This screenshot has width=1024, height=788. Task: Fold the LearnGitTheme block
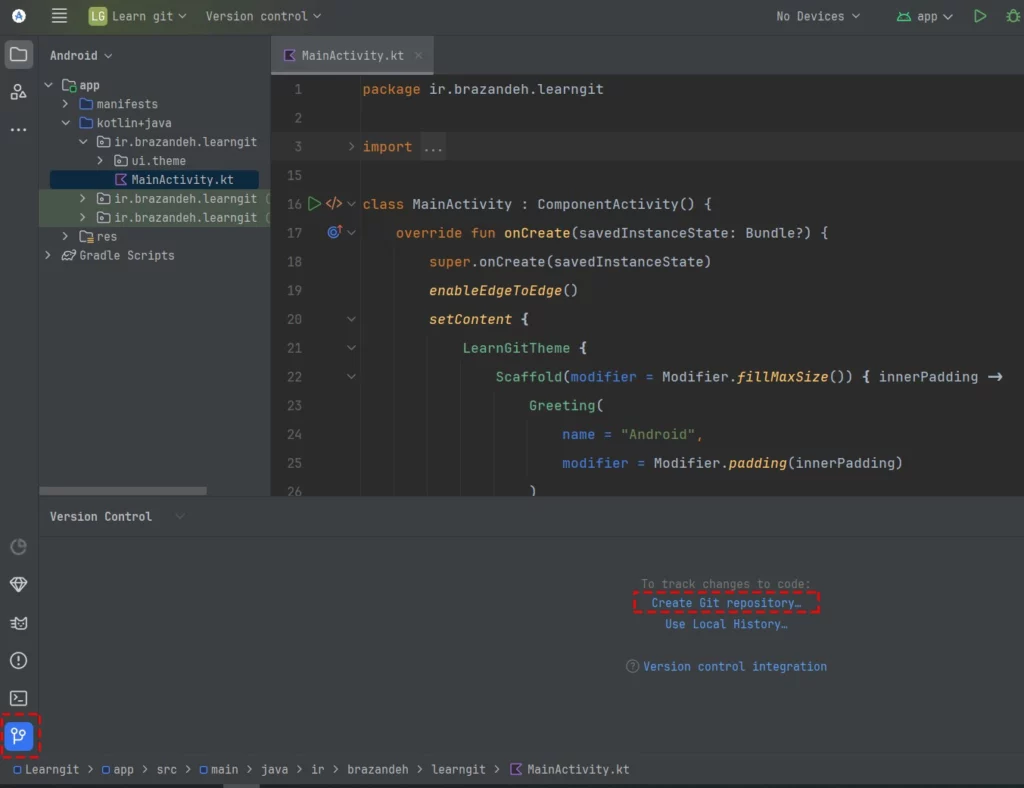(351, 348)
